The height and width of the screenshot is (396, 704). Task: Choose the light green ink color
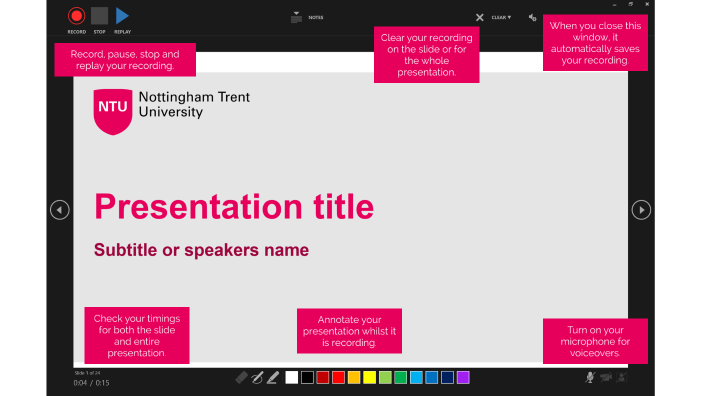(385, 378)
